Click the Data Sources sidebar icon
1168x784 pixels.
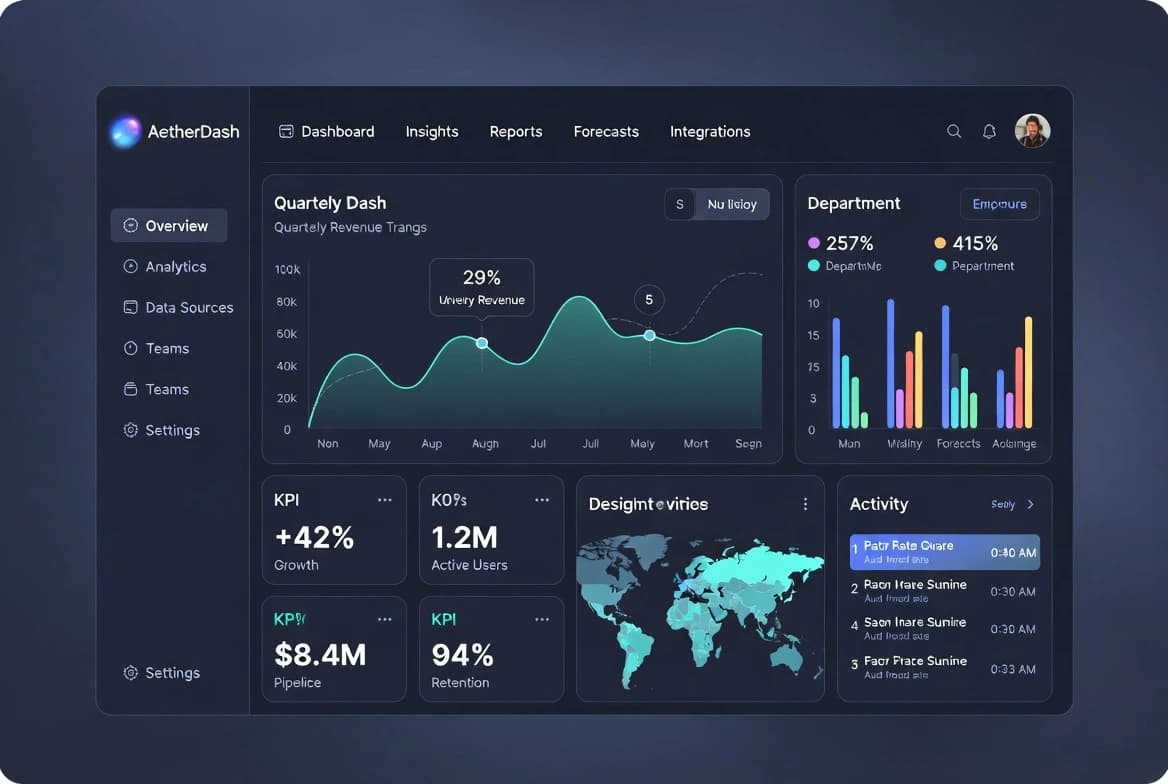130,307
